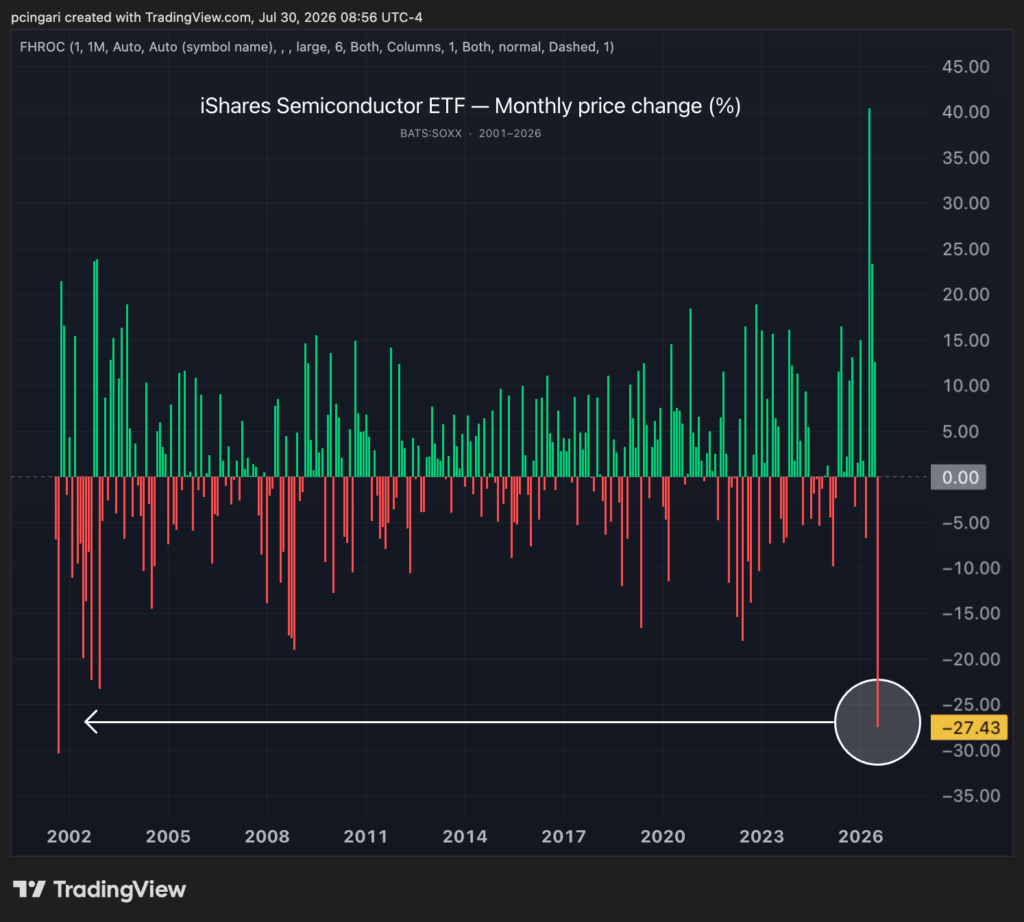
Task: Click the 2005 time axis label
Action: click(x=168, y=836)
